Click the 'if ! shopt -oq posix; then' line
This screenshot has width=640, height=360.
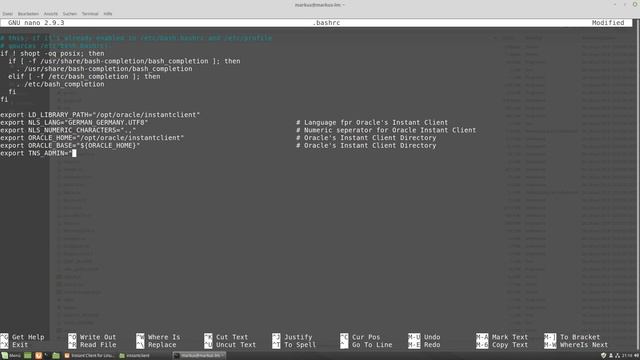(x=52, y=53)
